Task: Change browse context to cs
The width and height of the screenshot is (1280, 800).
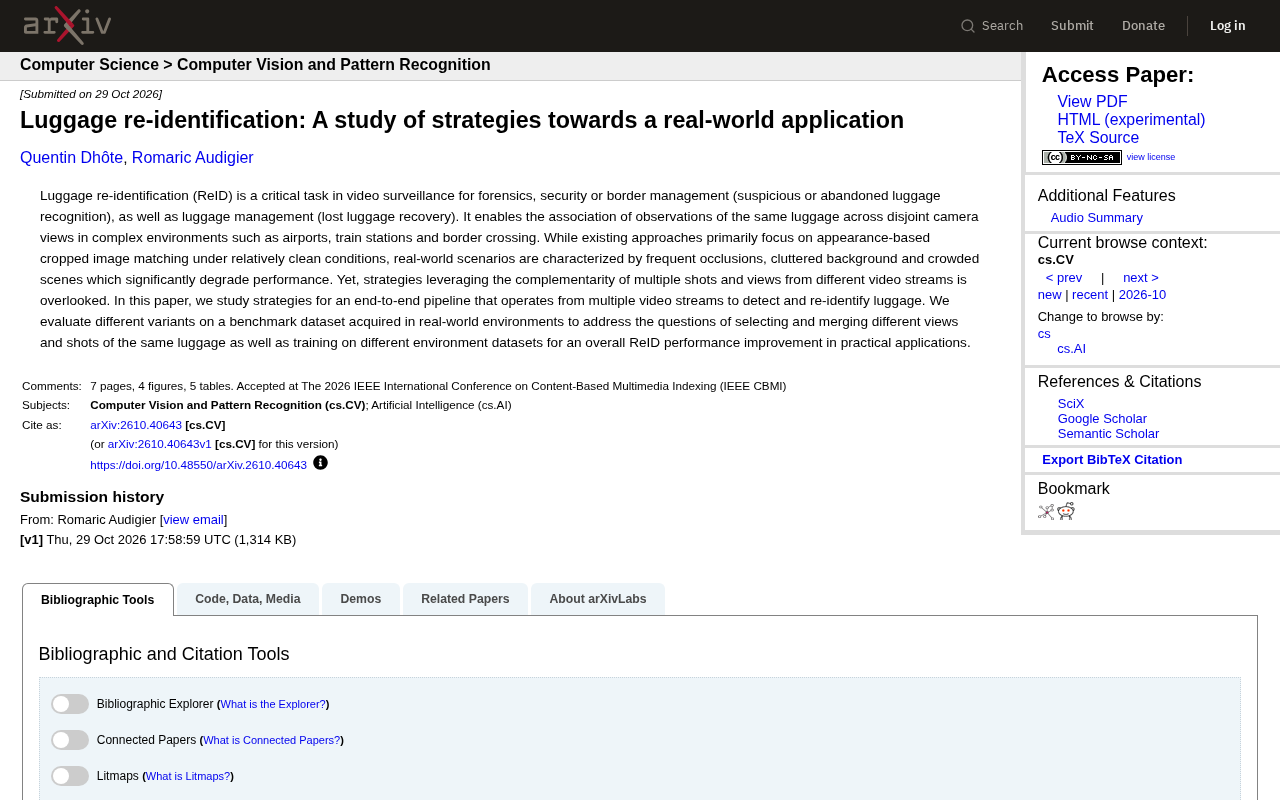Action: click(x=1044, y=334)
